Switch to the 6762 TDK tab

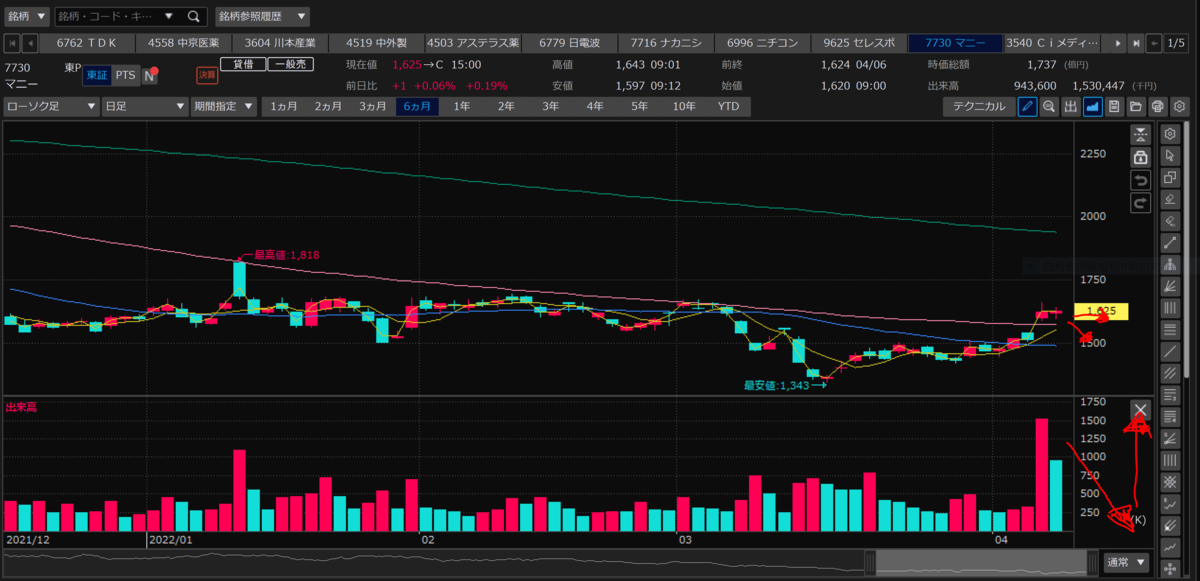[87, 43]
